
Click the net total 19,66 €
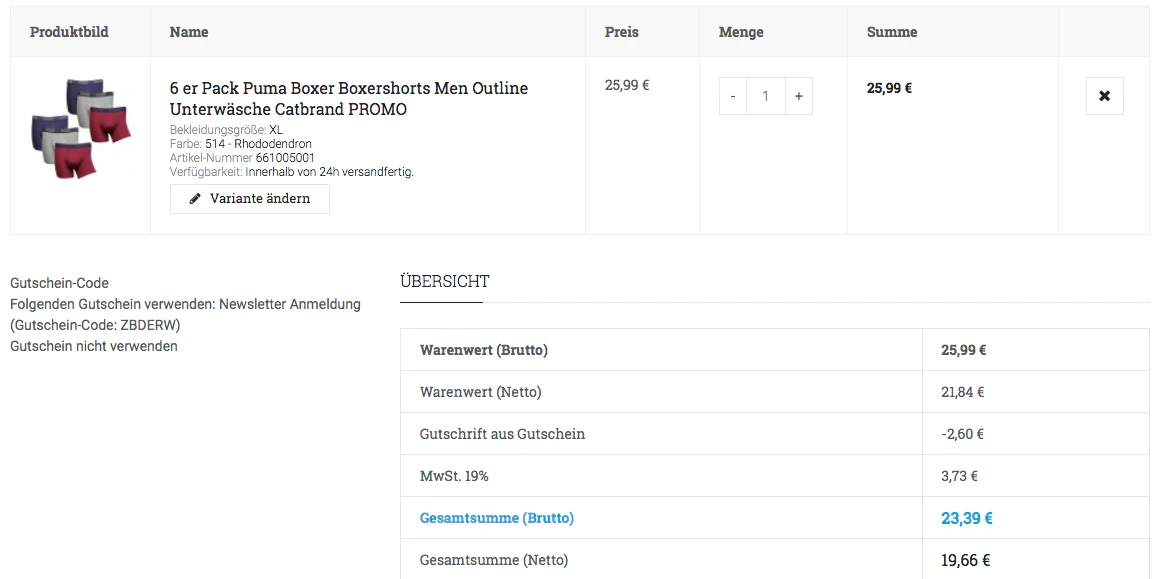point(965,561)
